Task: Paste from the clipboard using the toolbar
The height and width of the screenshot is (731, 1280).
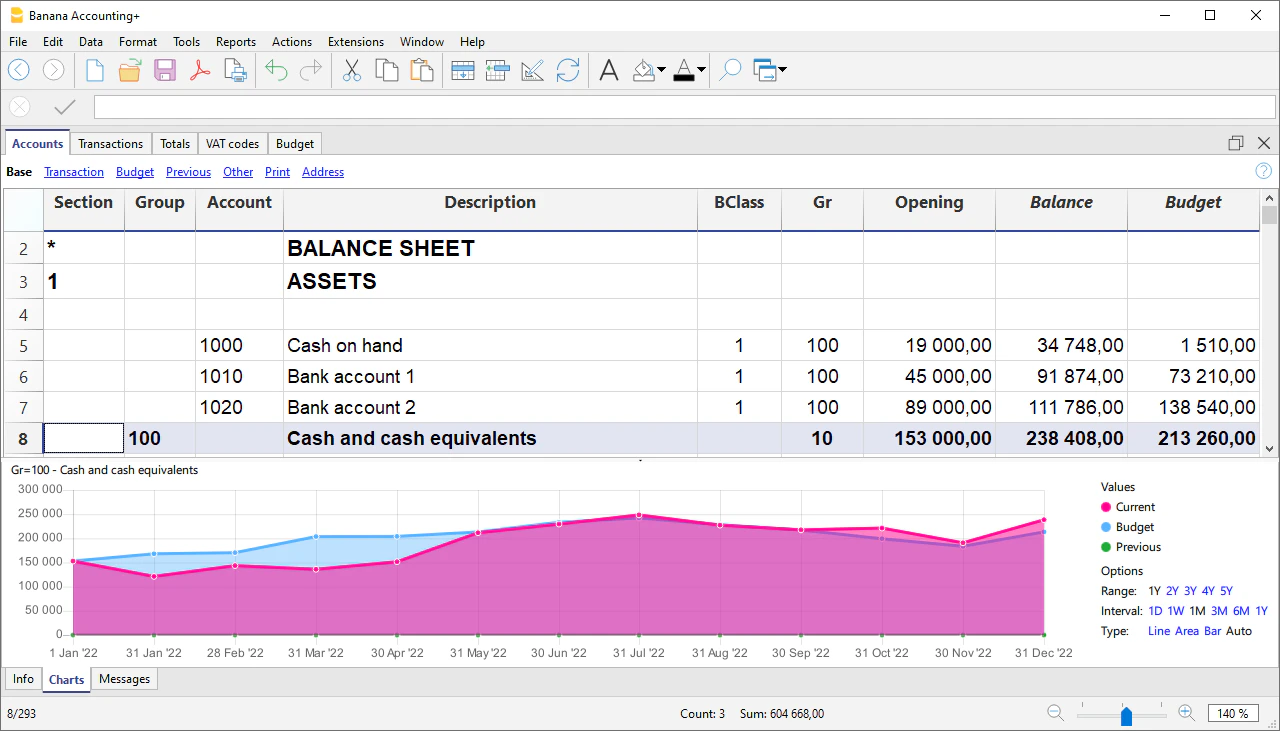Action: click(x=421, y=70)
